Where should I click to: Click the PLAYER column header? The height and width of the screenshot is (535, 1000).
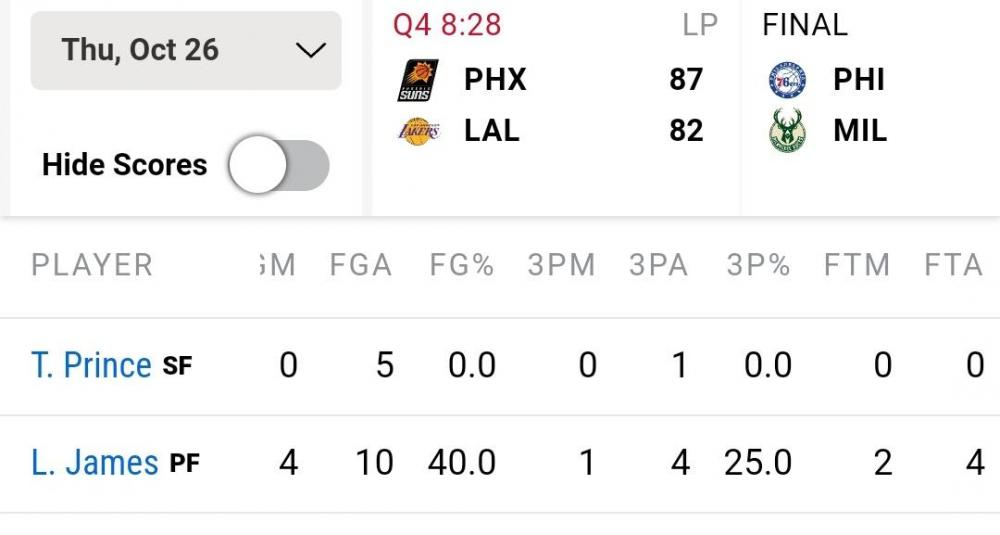(x=92, y=265)
